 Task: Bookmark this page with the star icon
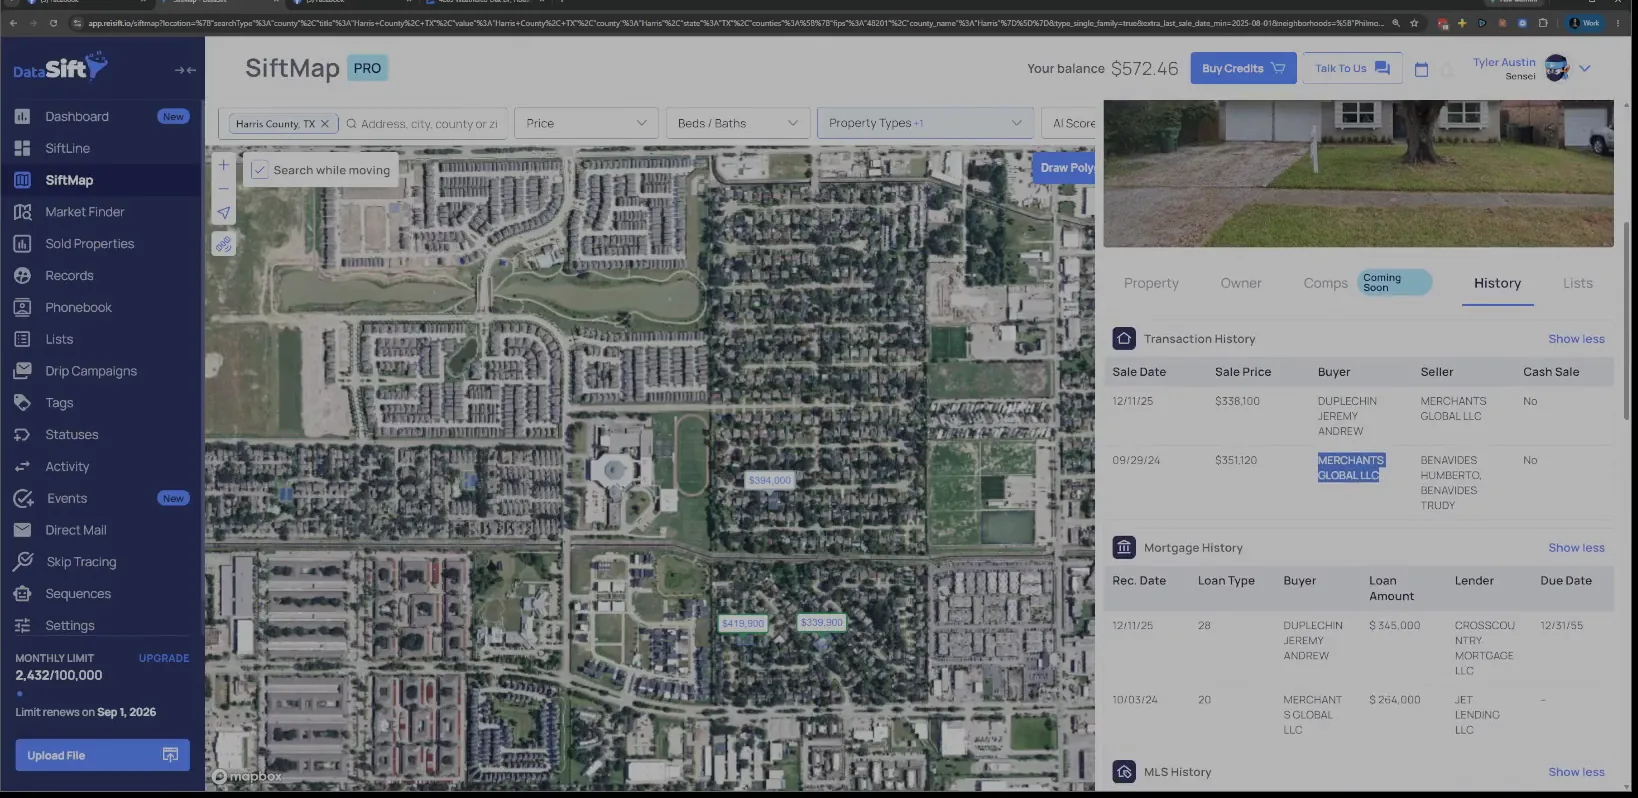point(1414,23)
